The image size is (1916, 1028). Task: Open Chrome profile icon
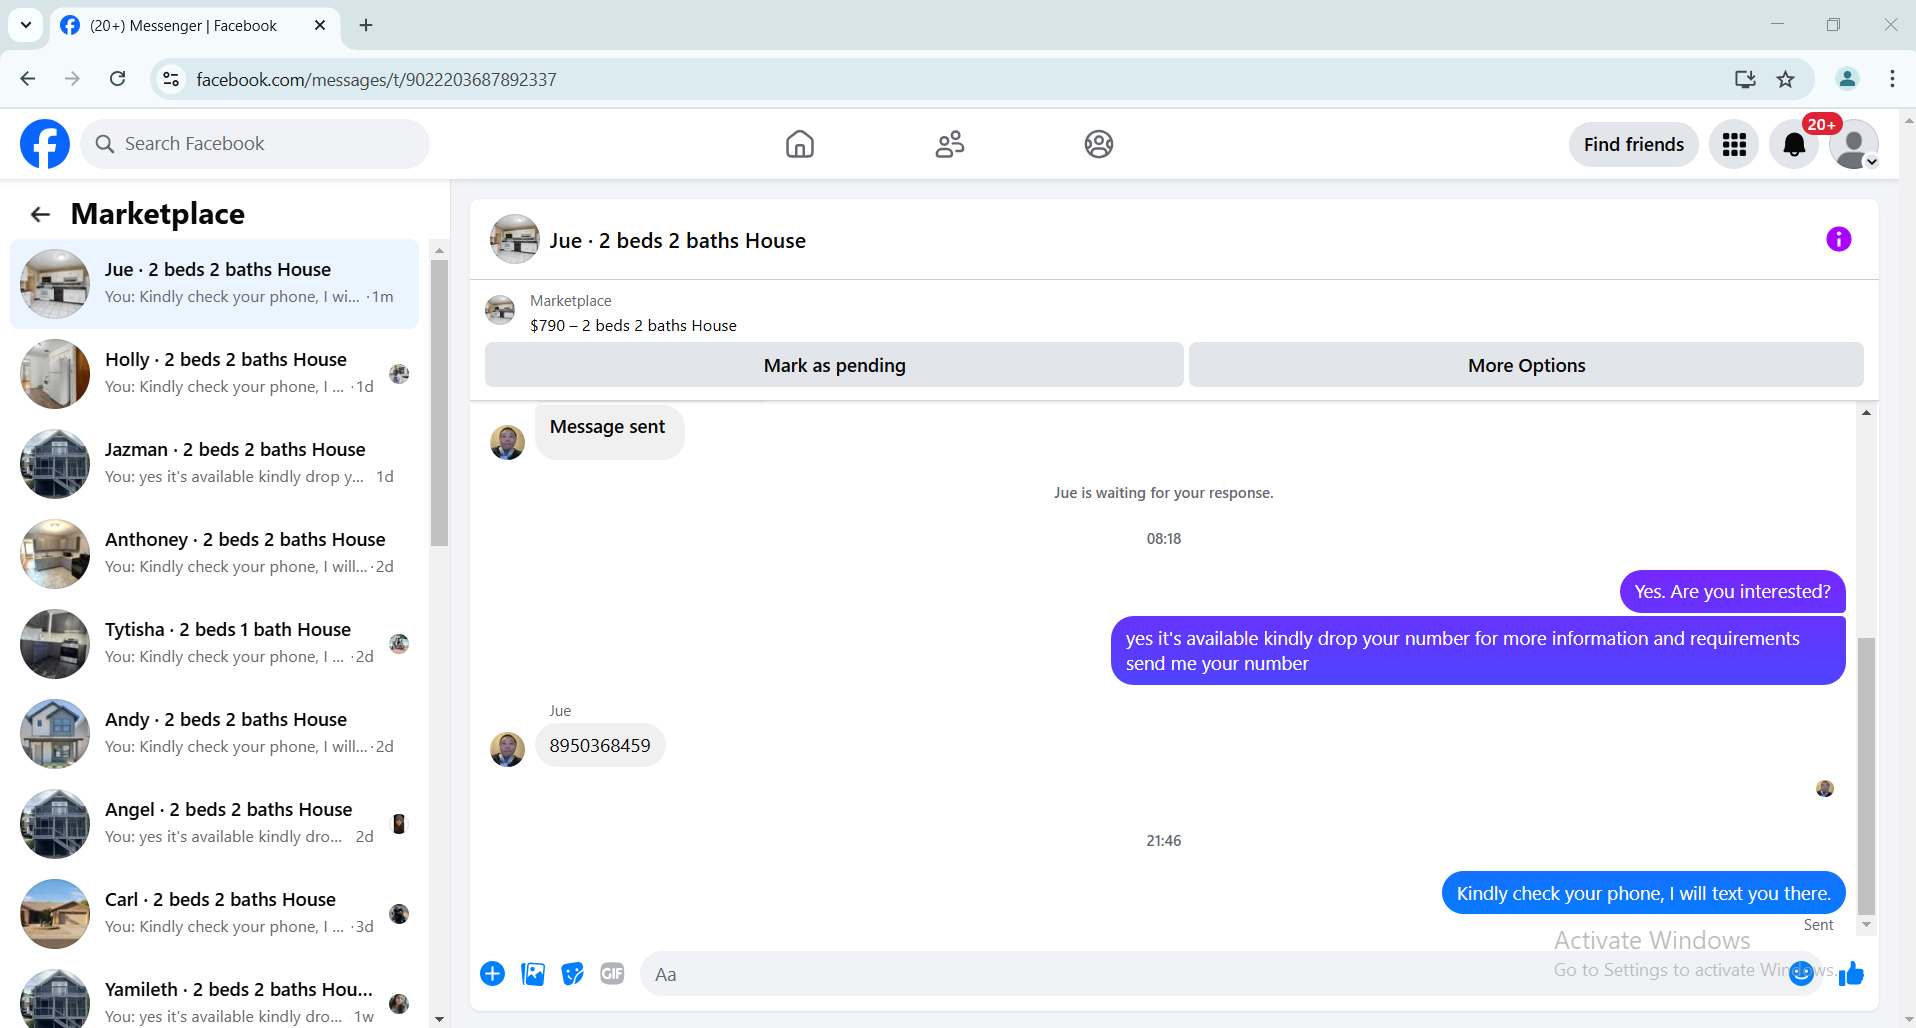(x=1847, y=79)
